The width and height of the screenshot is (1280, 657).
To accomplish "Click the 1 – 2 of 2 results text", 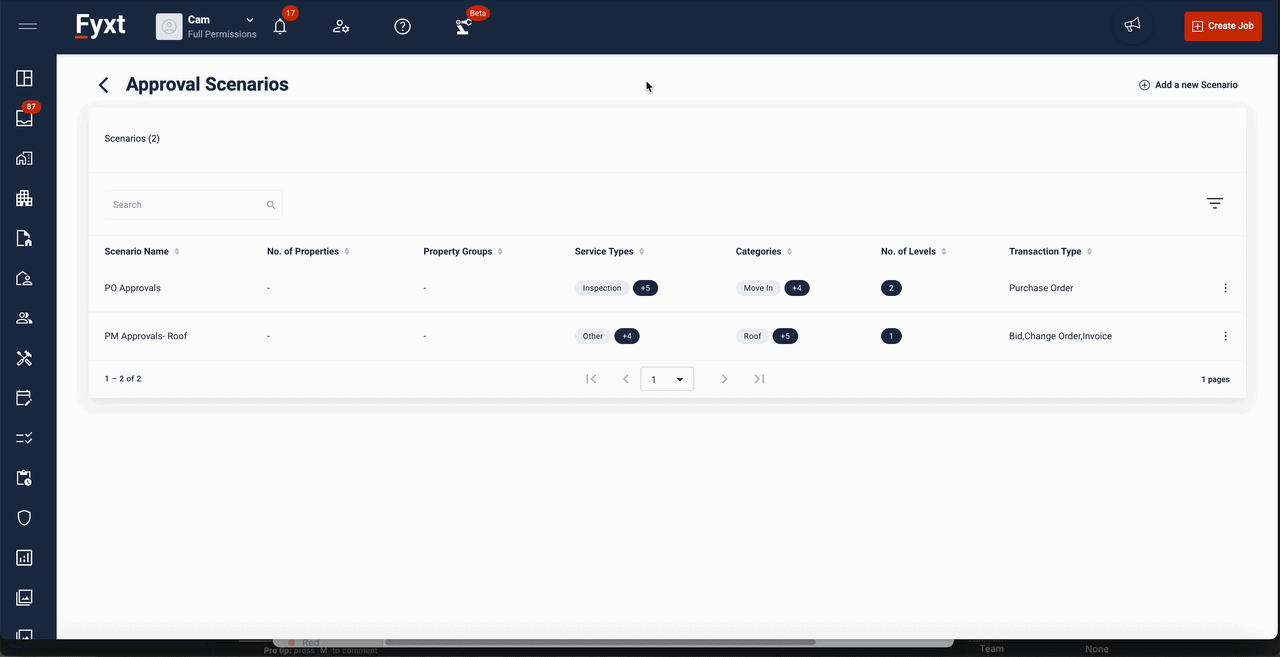I will tap(123, 379).
